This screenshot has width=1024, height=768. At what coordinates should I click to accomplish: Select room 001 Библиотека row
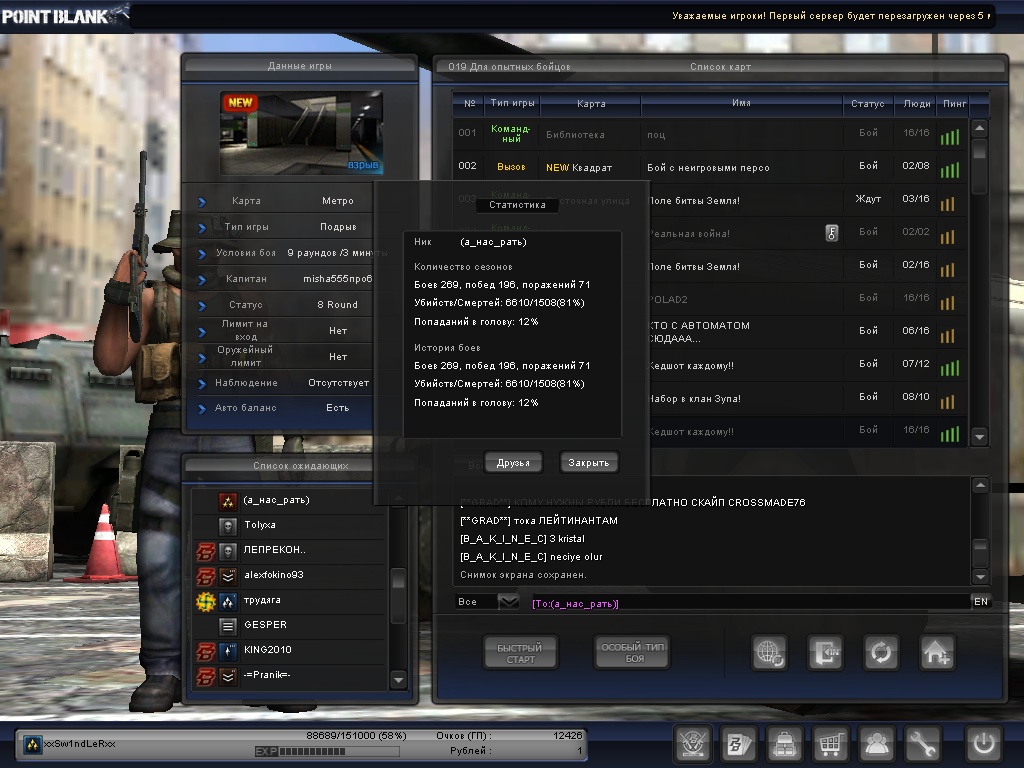[710, 134]
